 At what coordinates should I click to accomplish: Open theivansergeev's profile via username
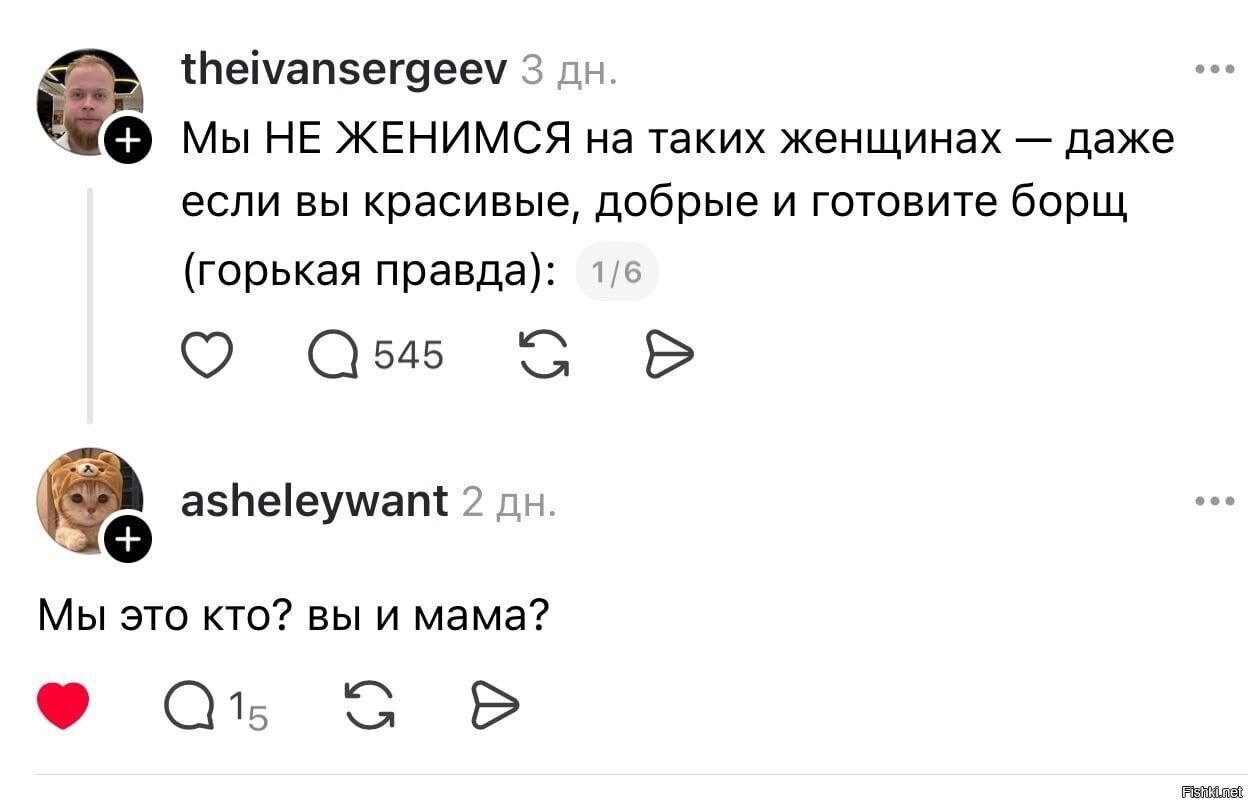tap(342, 68)
